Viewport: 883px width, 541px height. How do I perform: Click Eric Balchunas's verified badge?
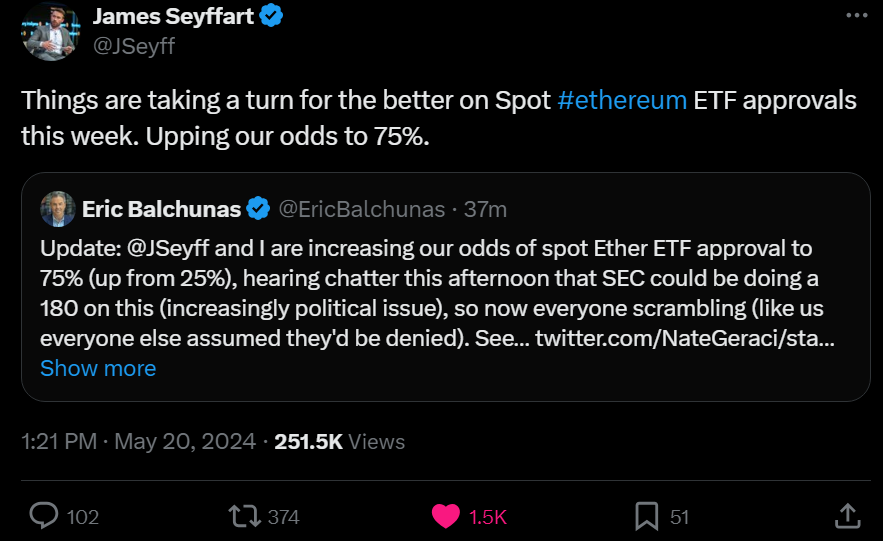point(258,209)
